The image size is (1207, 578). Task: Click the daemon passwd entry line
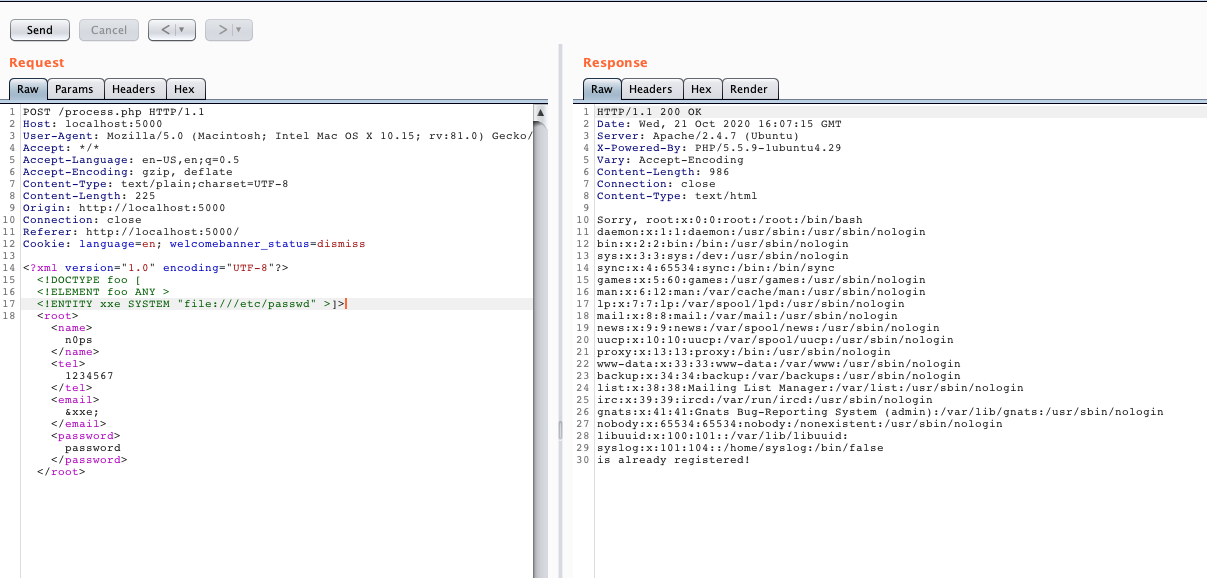(x=761, y=232)
